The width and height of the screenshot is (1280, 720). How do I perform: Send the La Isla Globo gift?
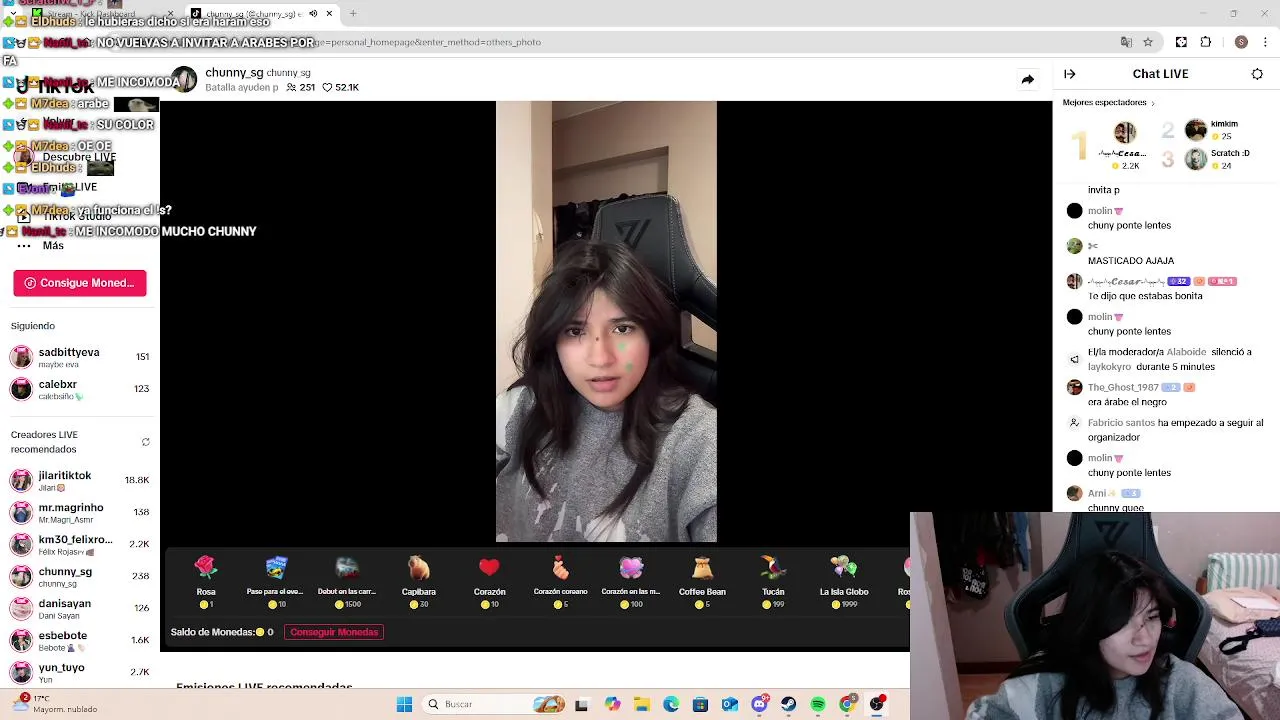[844, 582]
